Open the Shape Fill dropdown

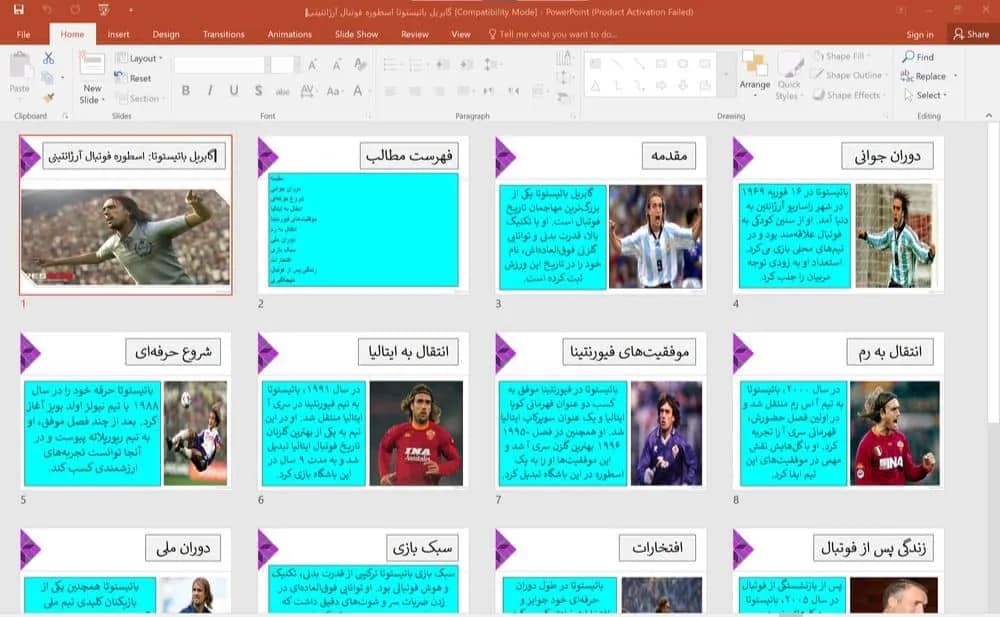[842, 56]
